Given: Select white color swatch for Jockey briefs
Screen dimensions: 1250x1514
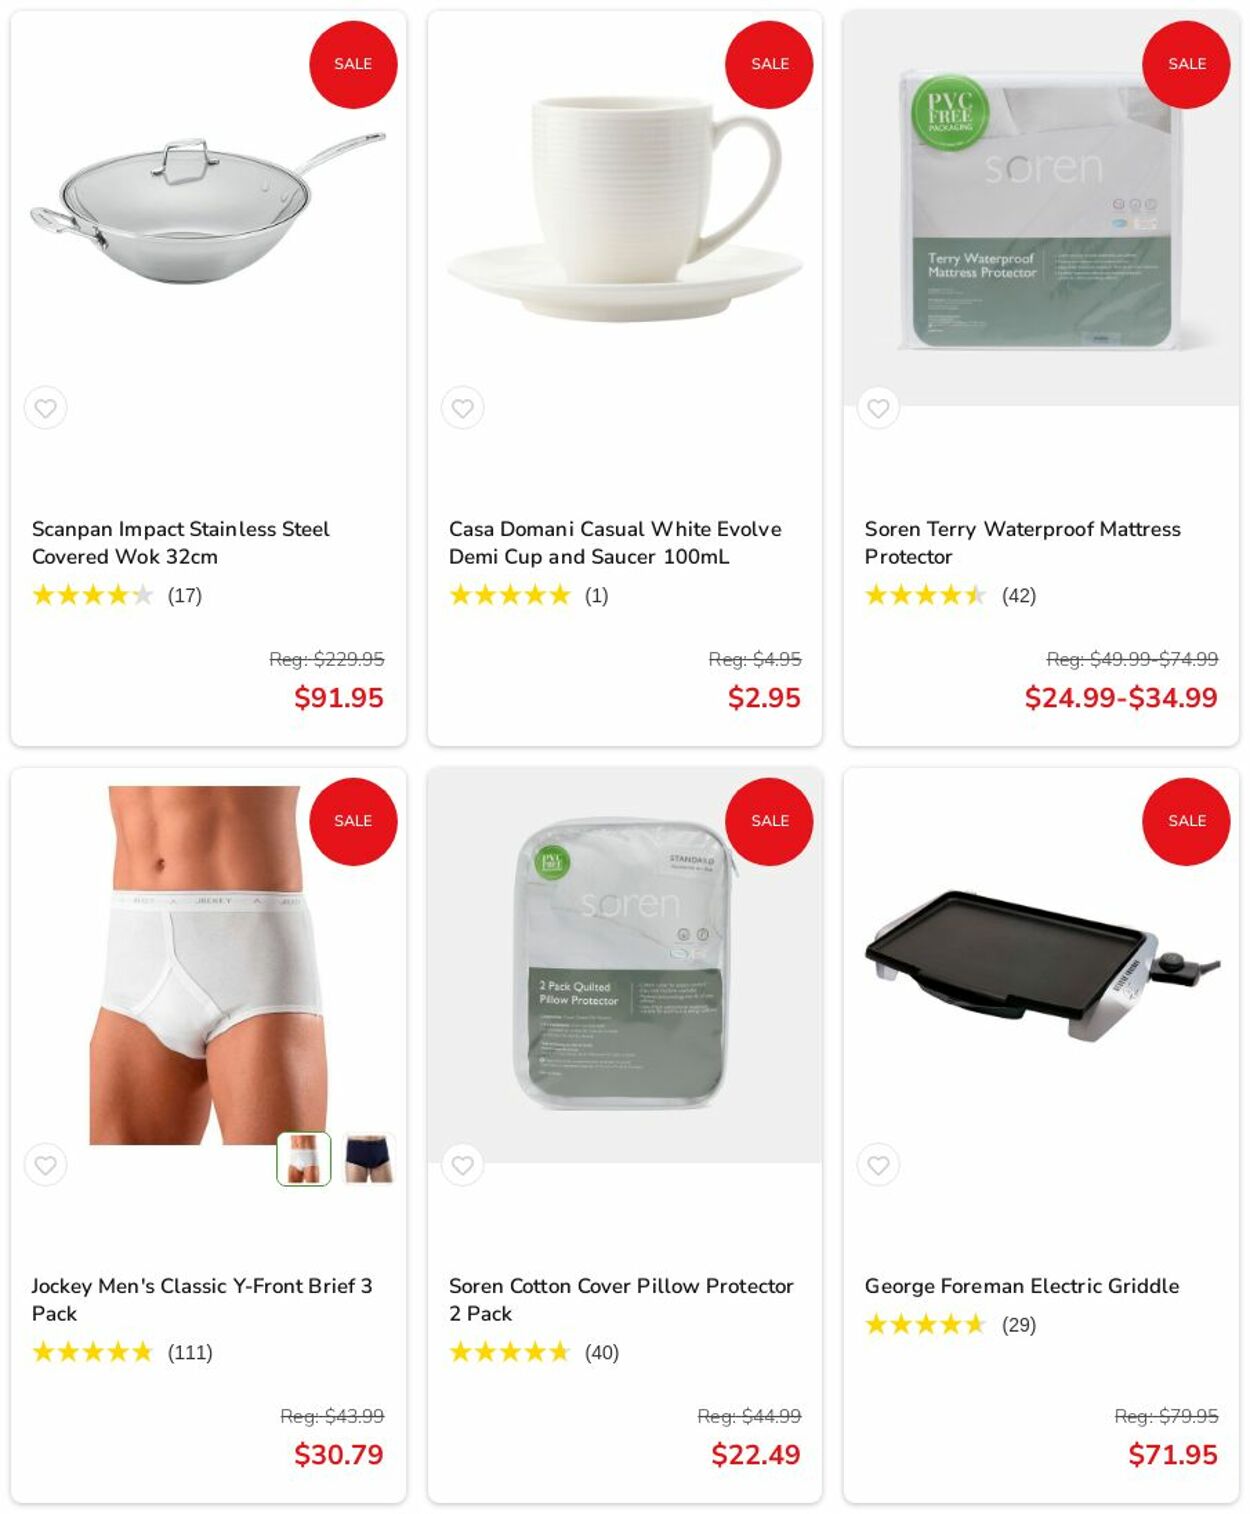Looking at the screenshot, I should pyautogui.click(x=304, y=1159).
